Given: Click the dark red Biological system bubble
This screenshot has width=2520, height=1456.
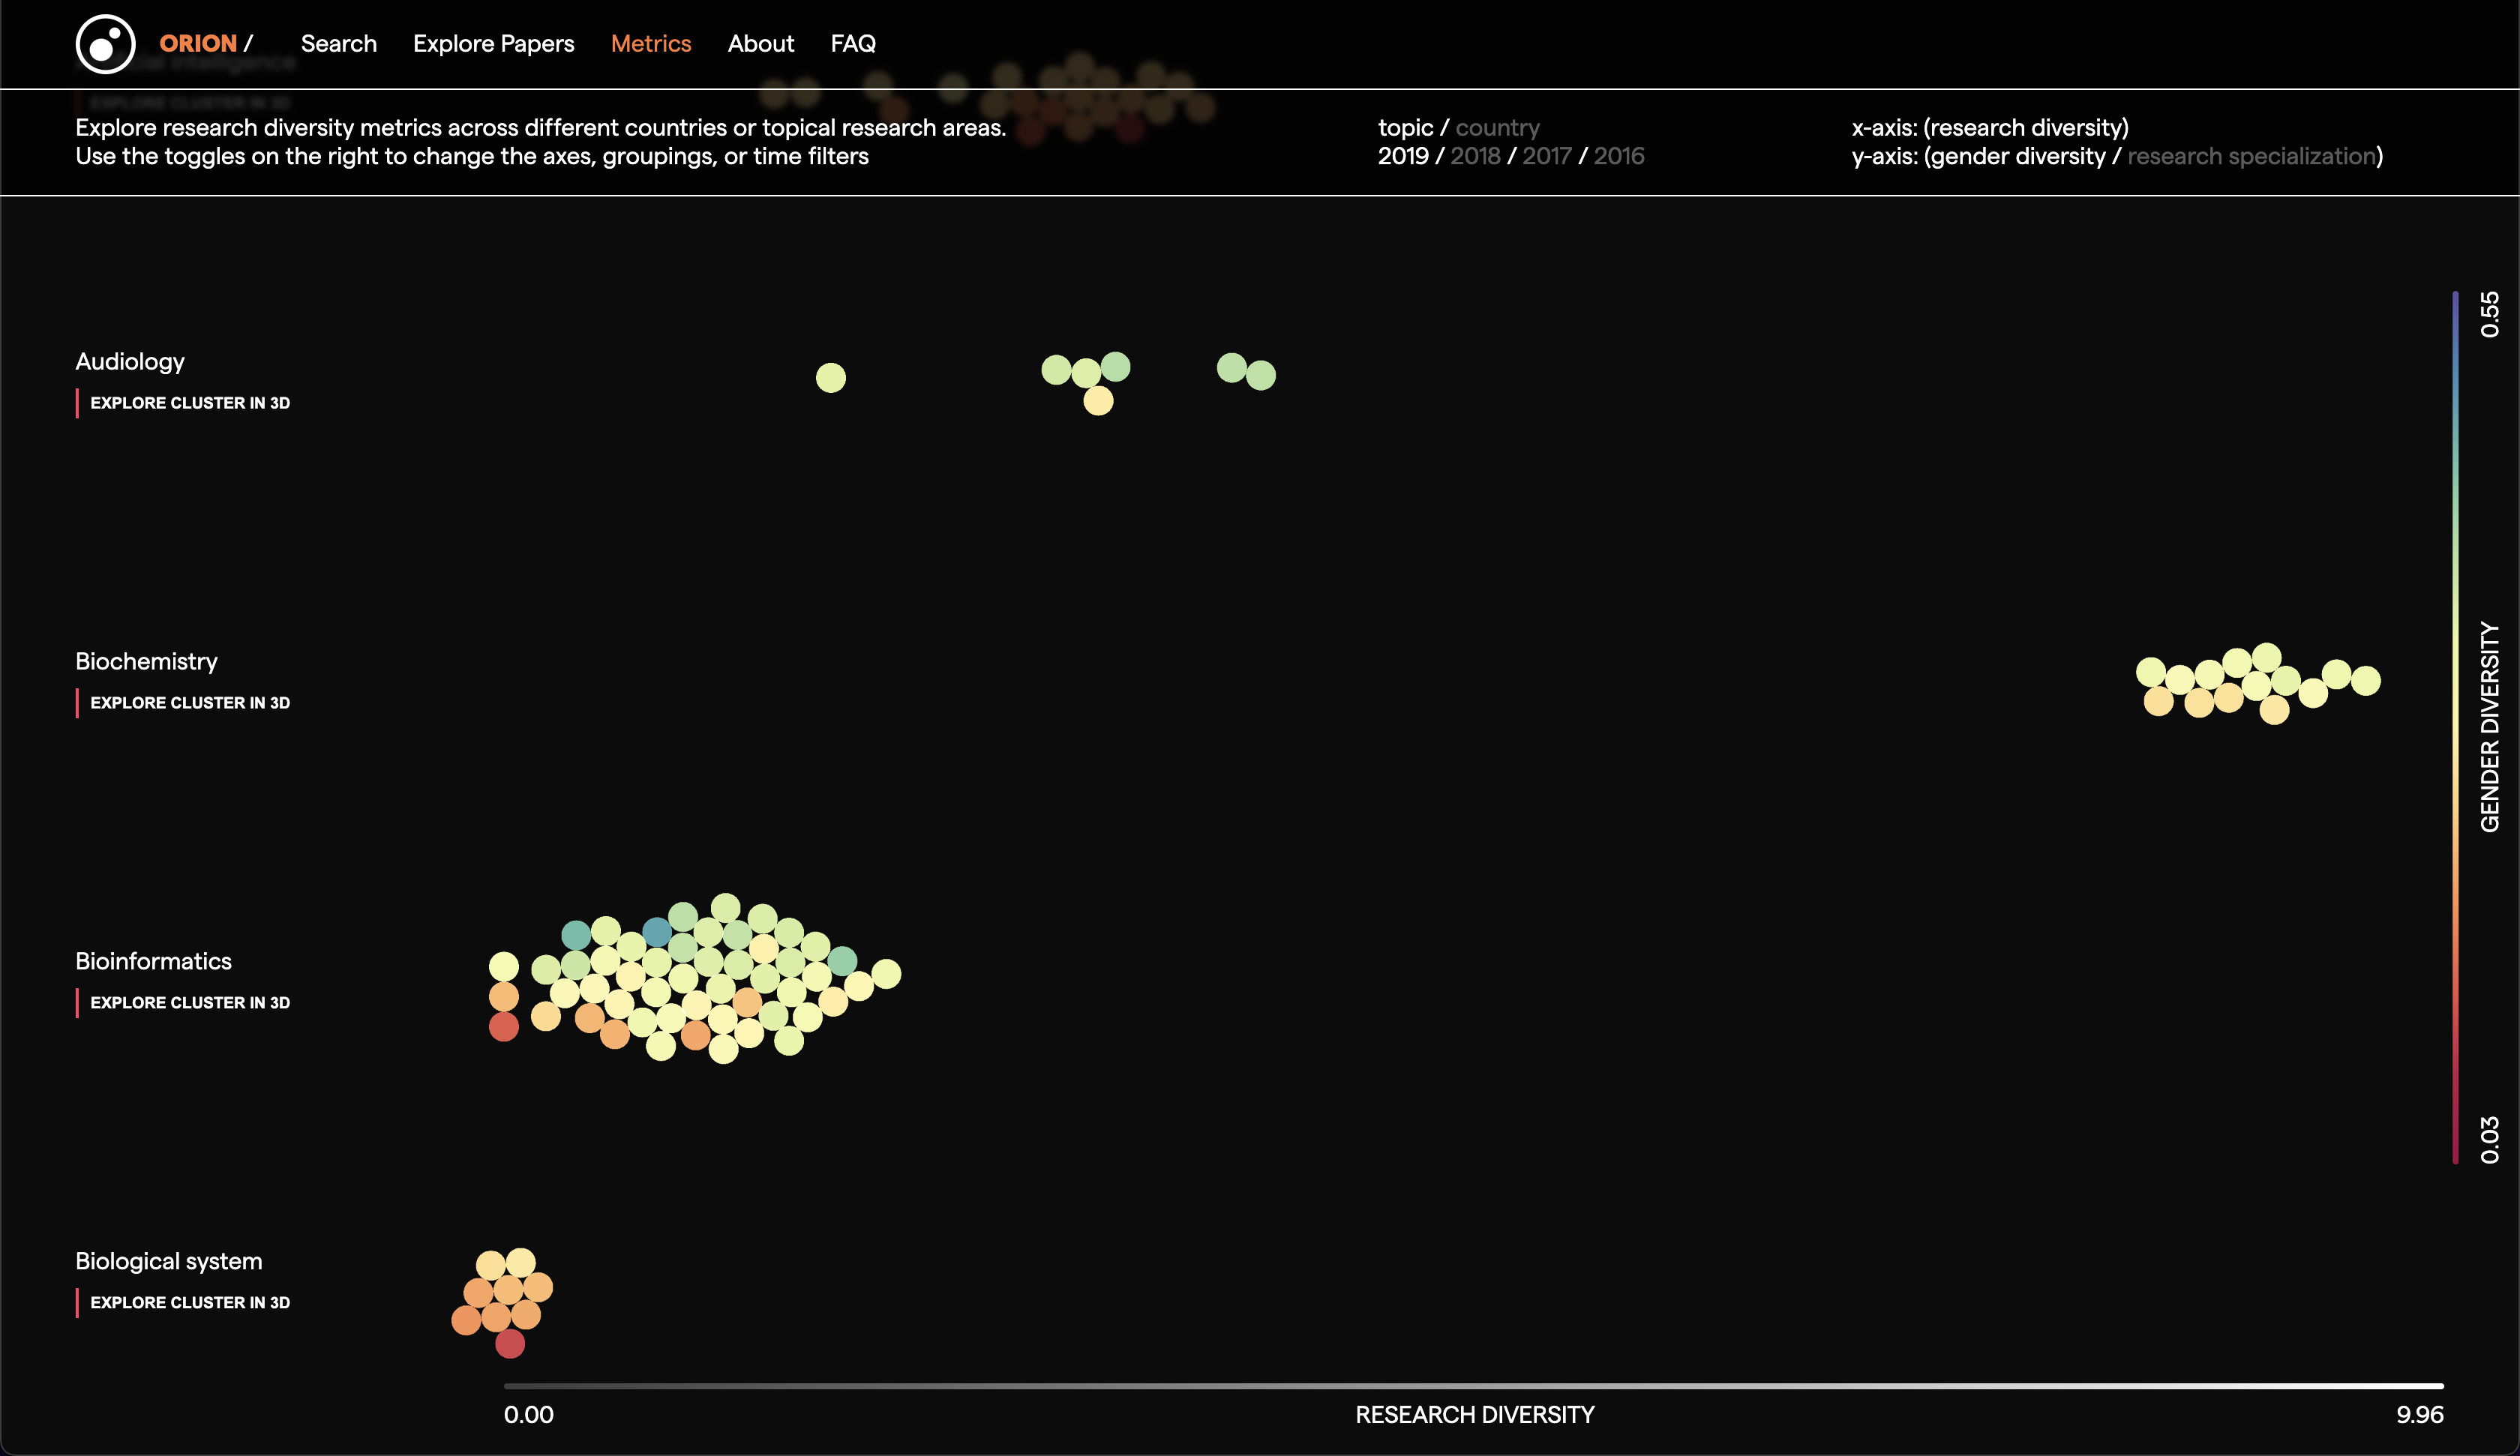Looking at the screenshot, I should pyautogui.click(x=510, y=1344).
